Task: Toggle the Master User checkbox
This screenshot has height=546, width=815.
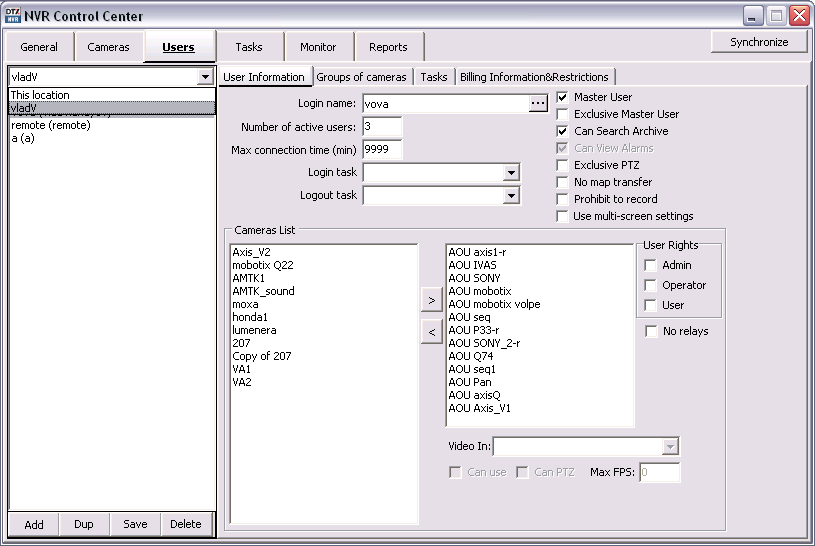Action: [x=562, y=97]
